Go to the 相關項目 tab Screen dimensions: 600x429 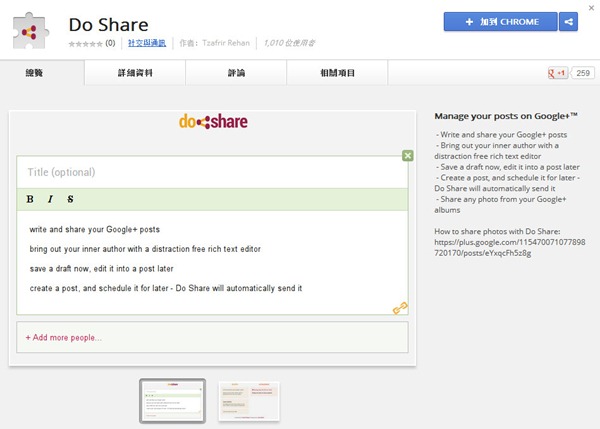tap(337, 73)
